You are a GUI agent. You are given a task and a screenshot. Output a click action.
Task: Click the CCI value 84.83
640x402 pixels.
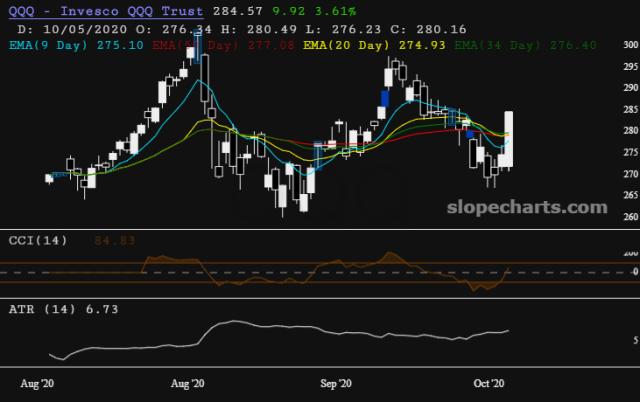pos(114,240)
